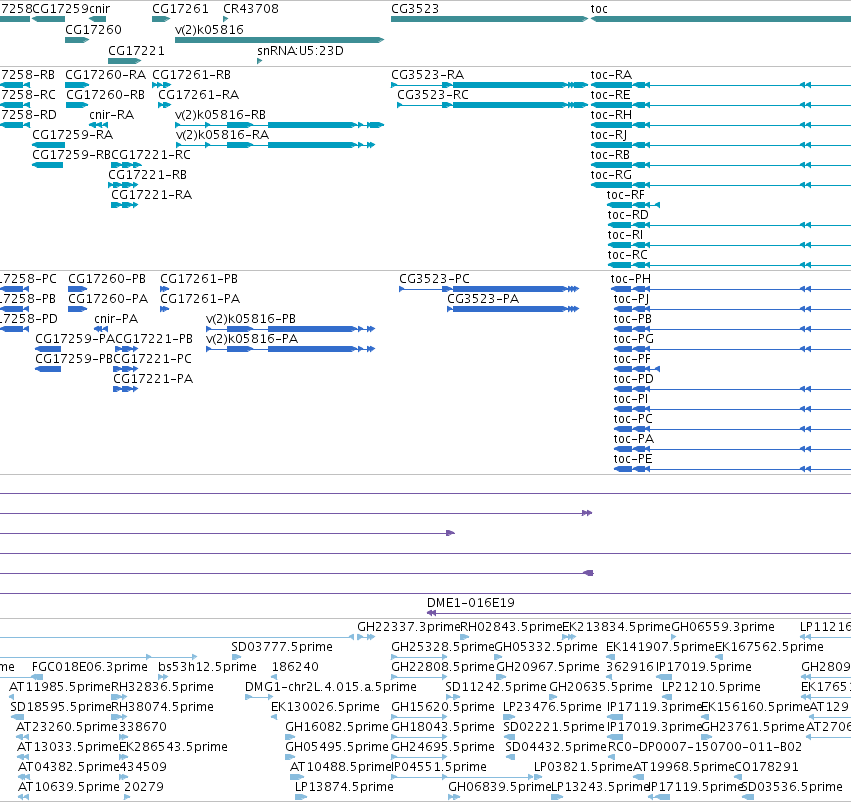Select the CR43708 gene label
The height and width of the screenshot is (802, 851).
(251, 9)
